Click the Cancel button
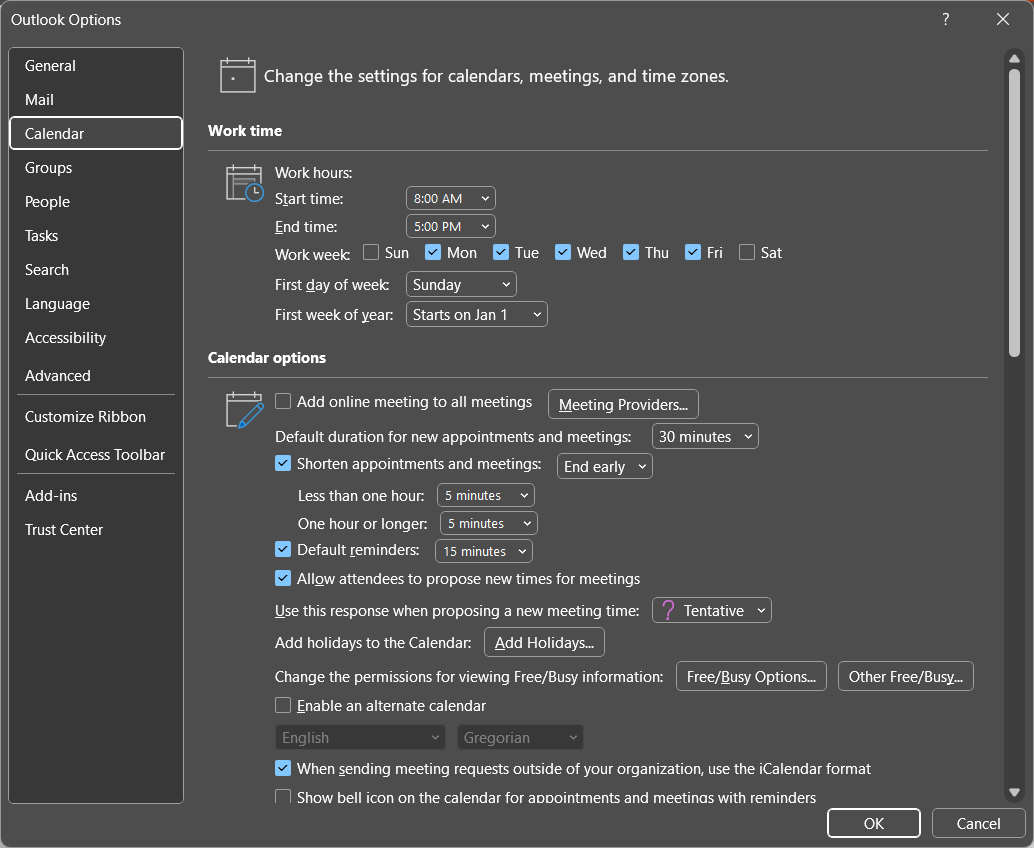This screenshot has width=1034, height=848. [x=978, y=823]
